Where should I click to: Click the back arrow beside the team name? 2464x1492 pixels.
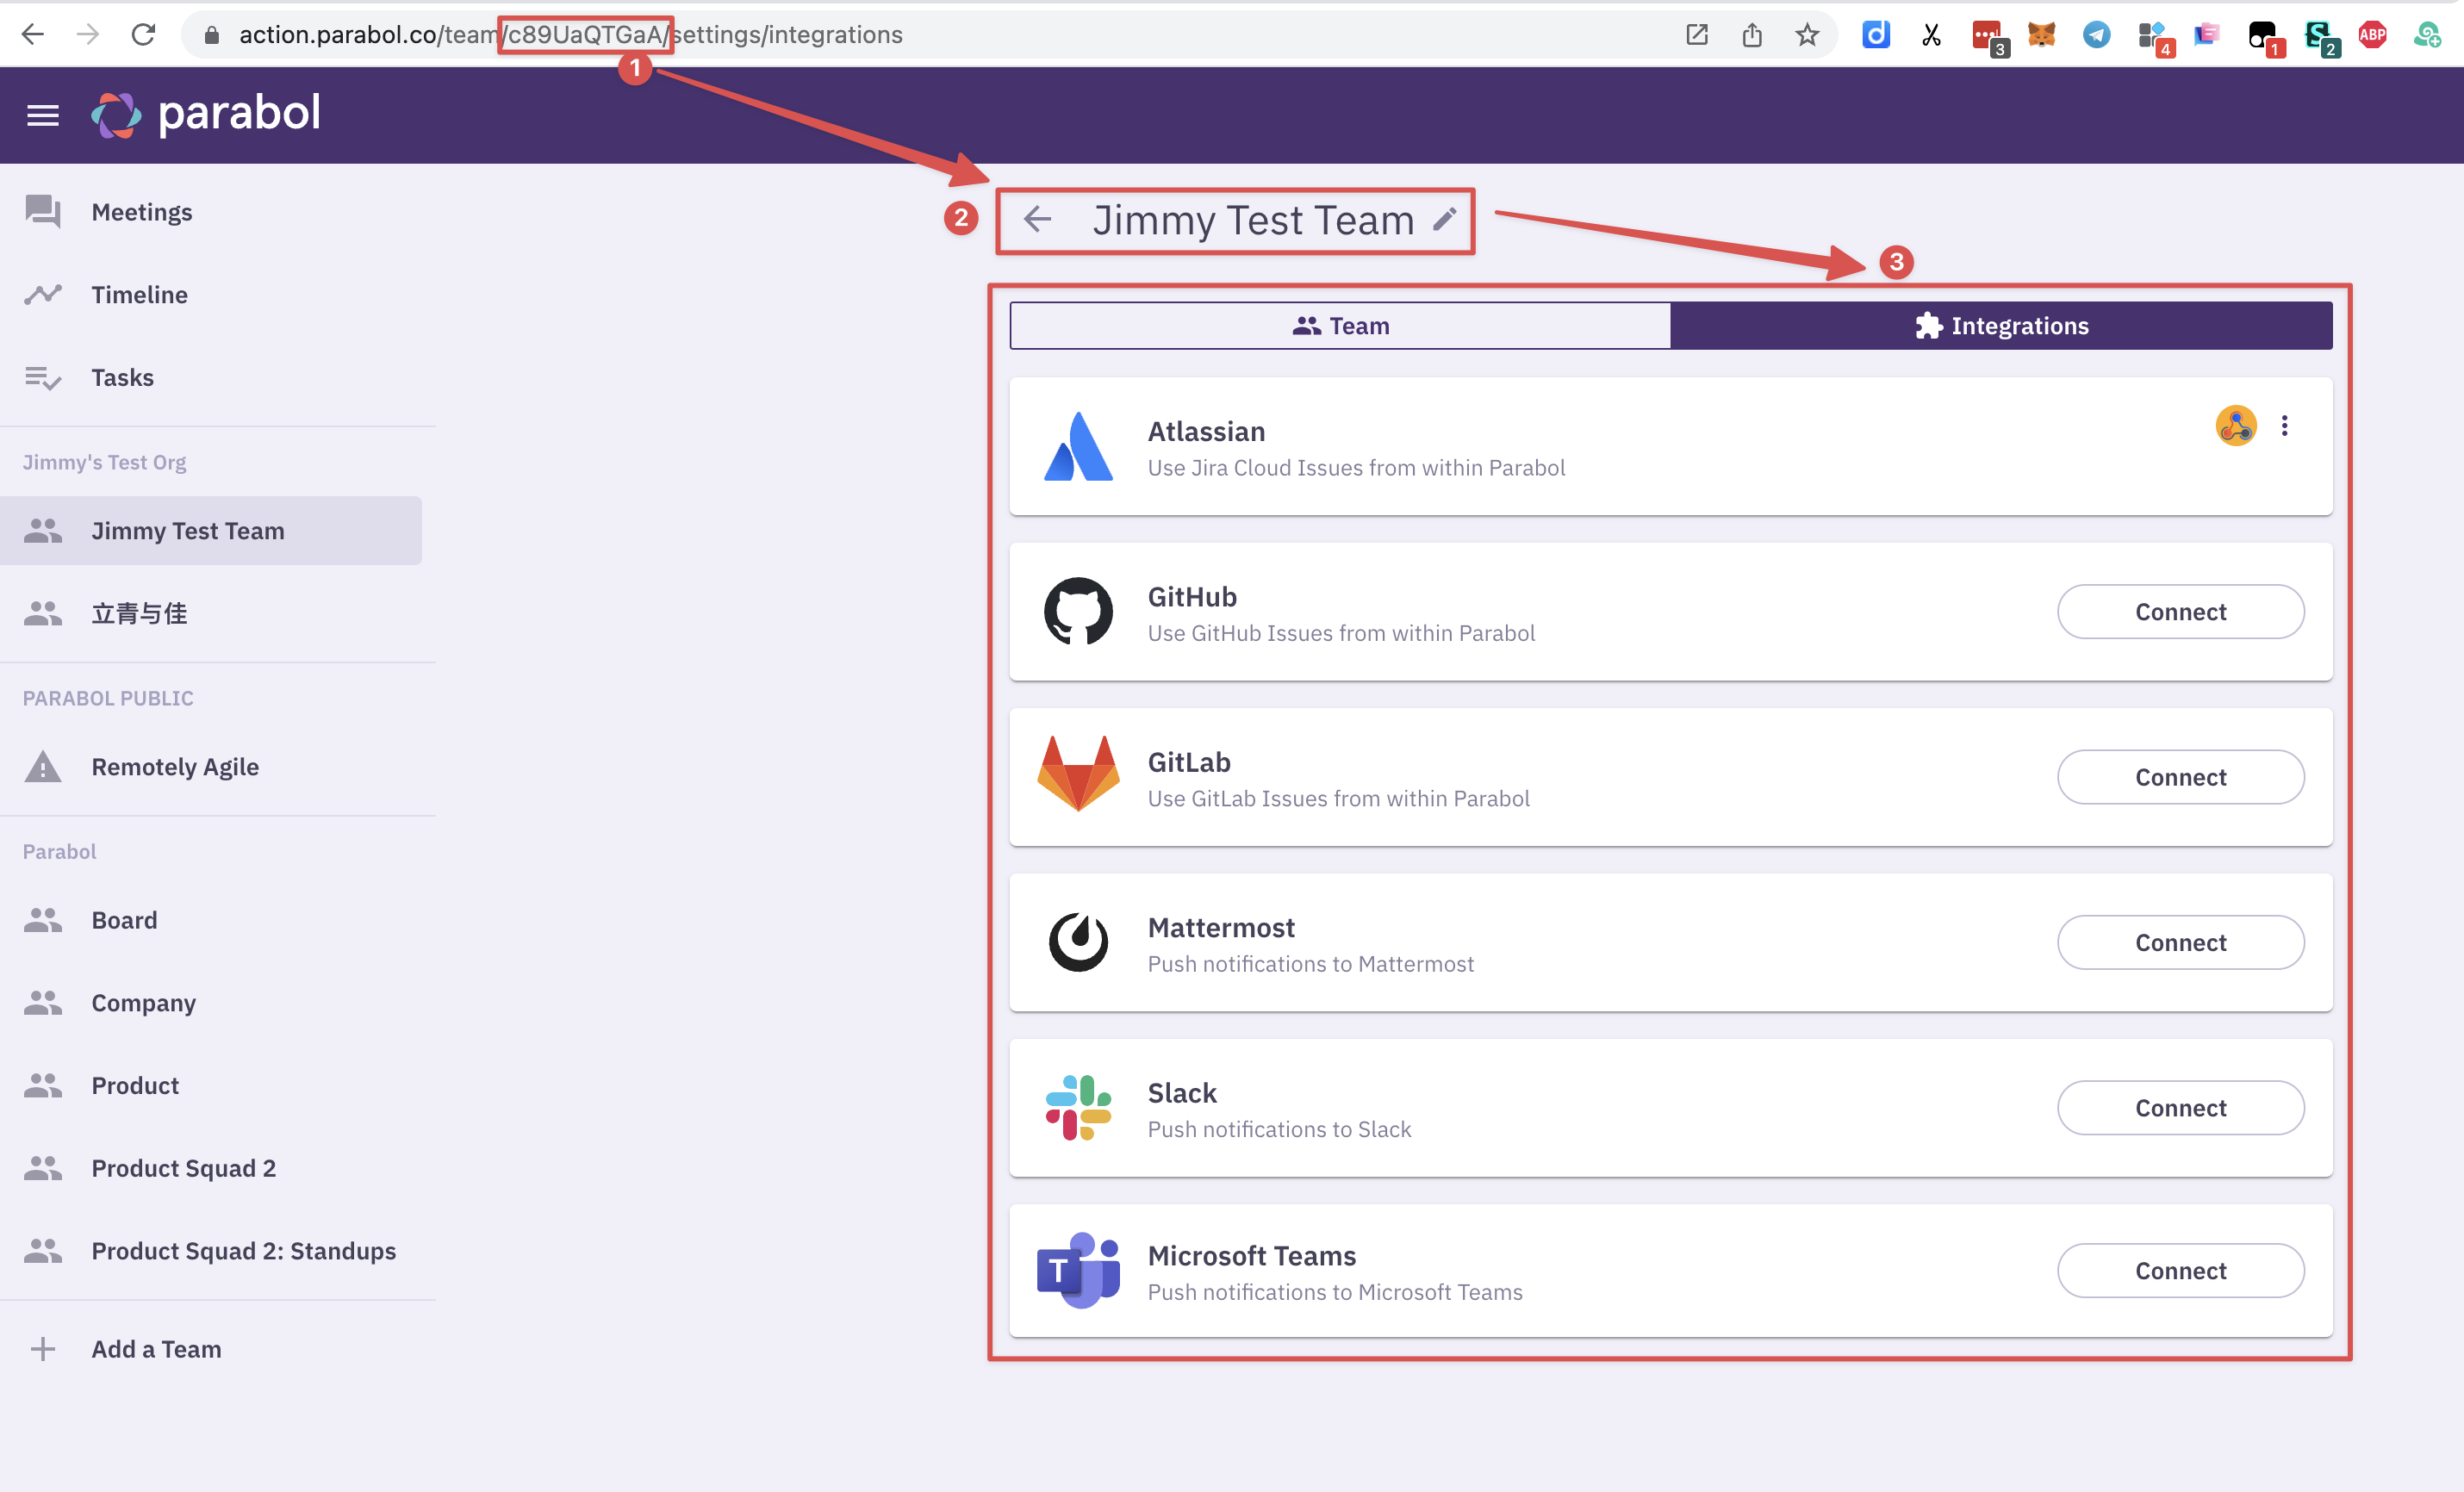click(1037, 219)
